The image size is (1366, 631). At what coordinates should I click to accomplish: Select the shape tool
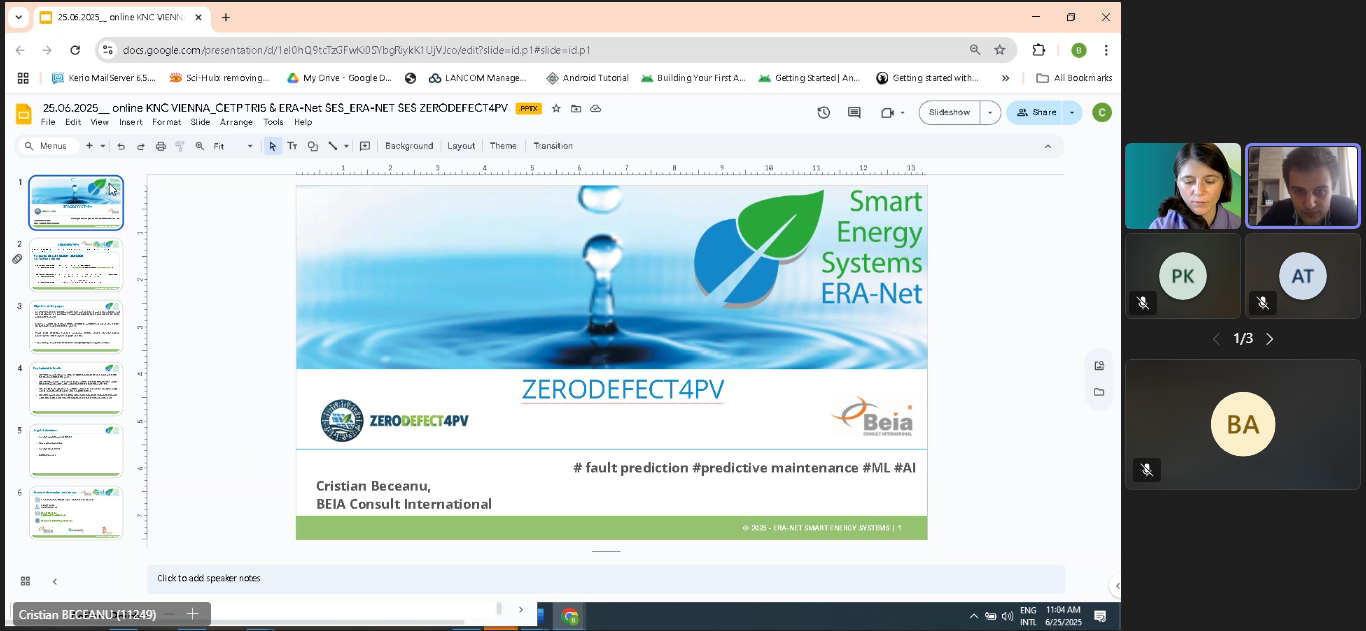coord(312,146)
